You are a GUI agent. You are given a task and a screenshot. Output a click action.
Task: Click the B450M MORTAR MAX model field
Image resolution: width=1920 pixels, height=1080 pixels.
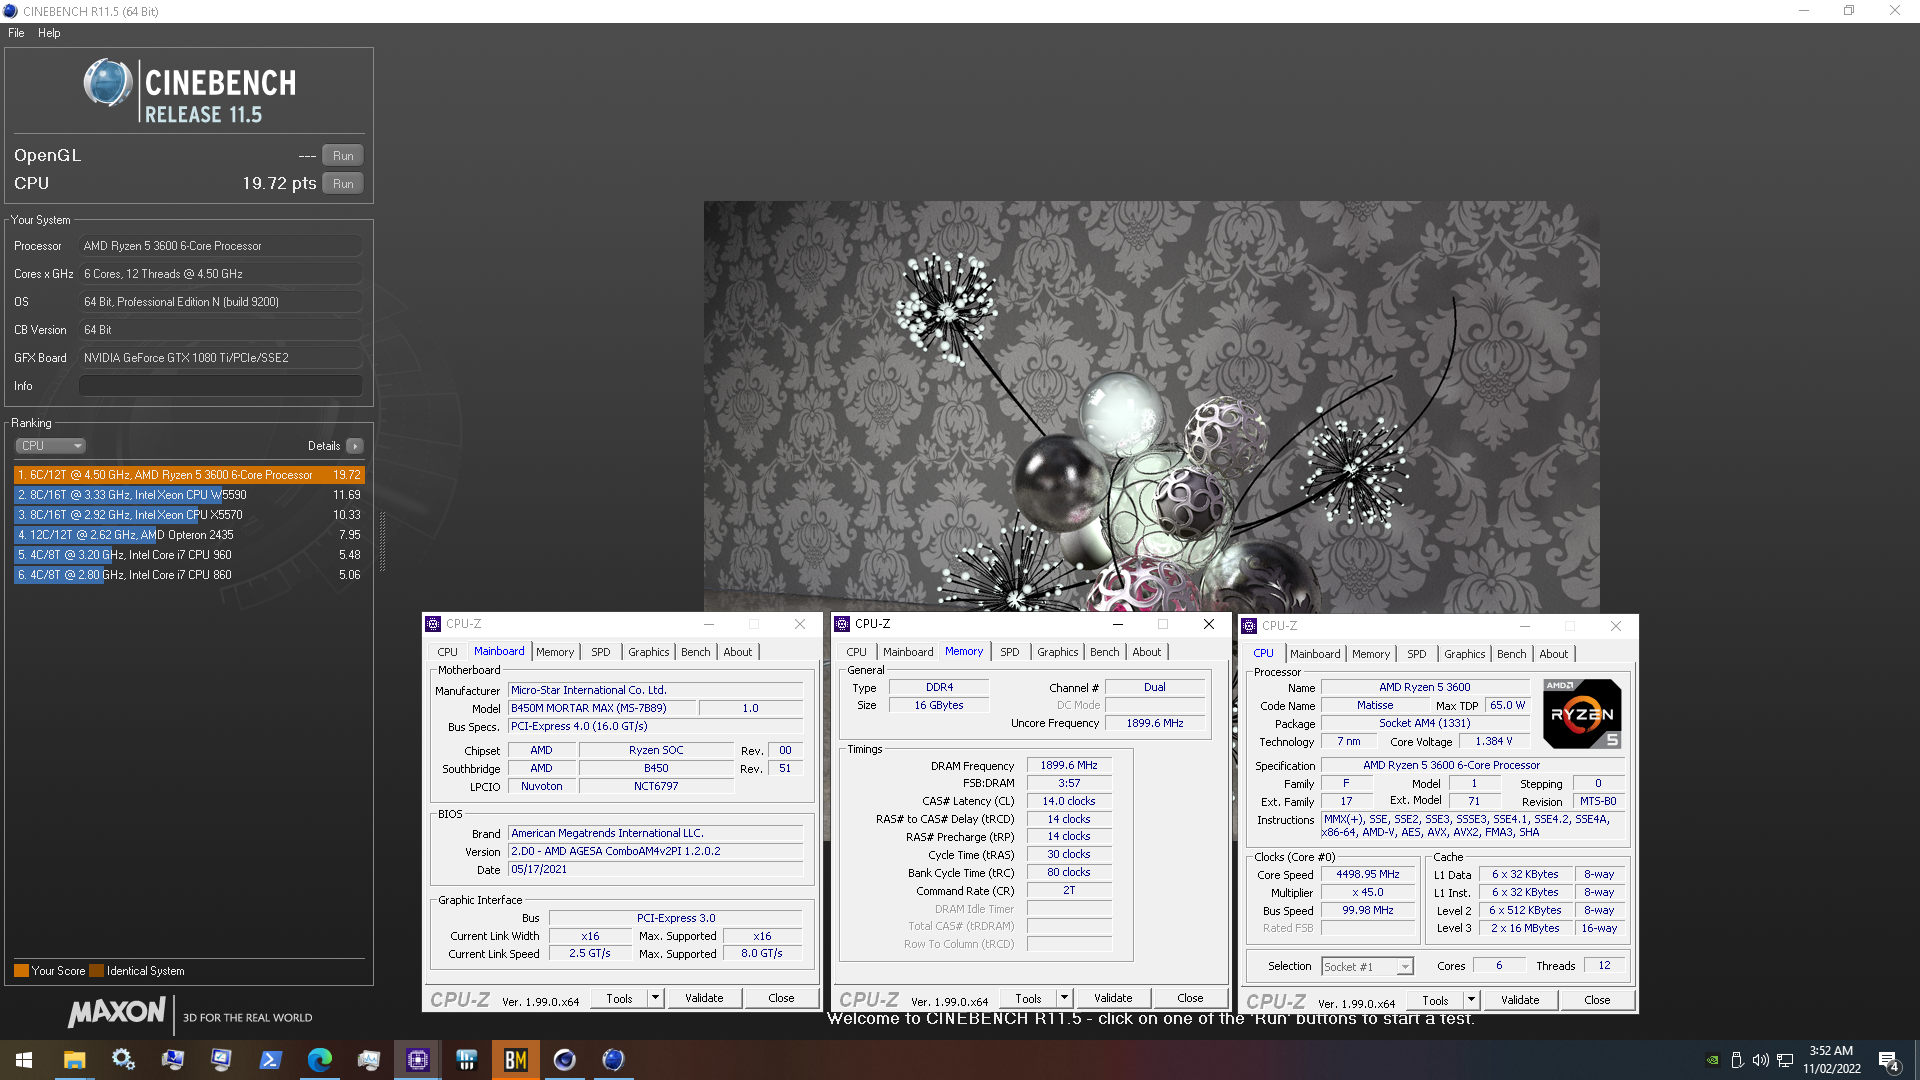(602, 708)
